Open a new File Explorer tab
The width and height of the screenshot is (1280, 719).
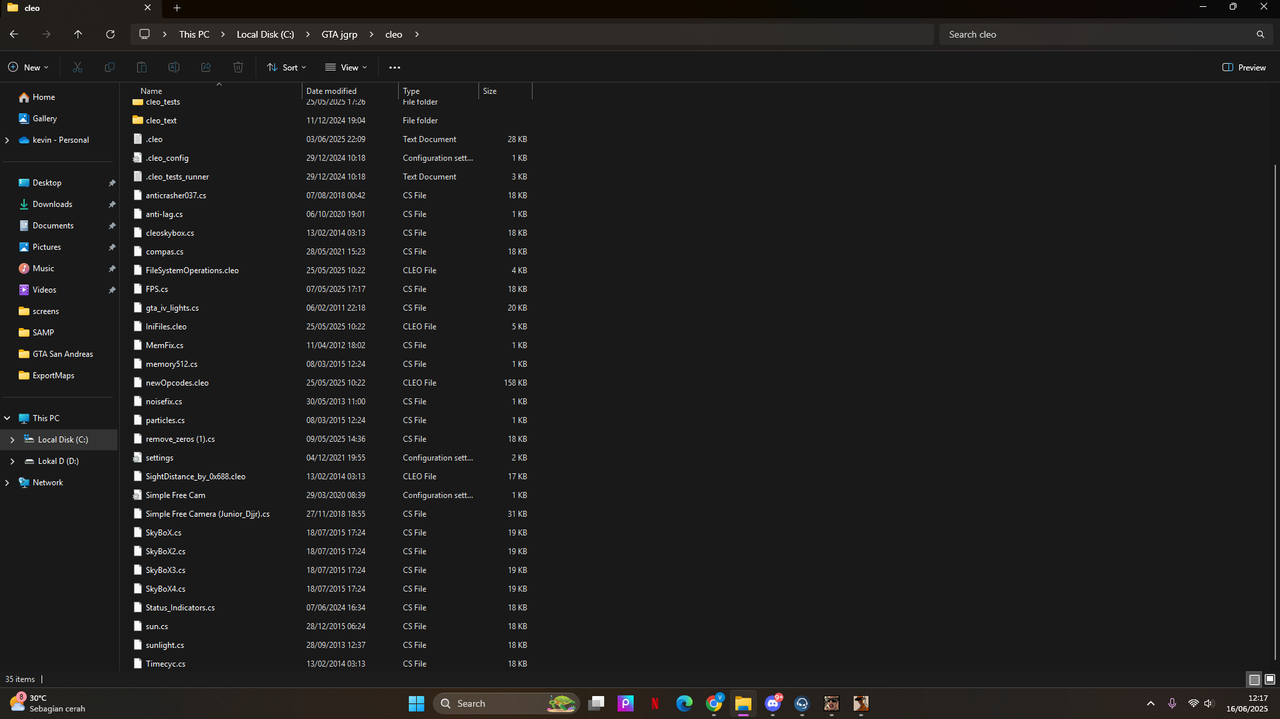coord(177,7)
